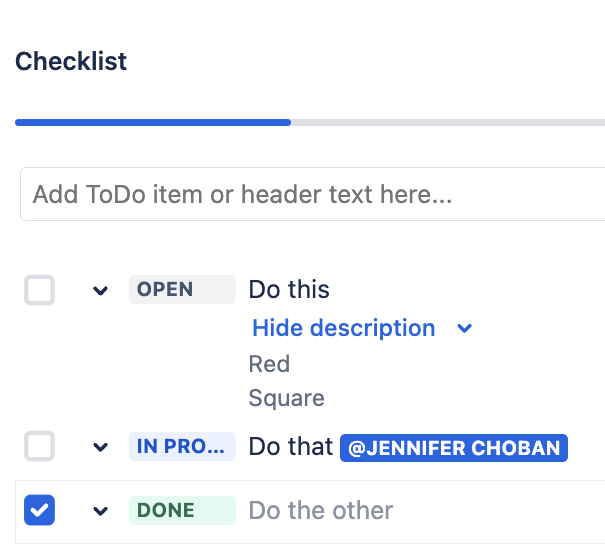Click the 'Square' description line

point(286,398)
